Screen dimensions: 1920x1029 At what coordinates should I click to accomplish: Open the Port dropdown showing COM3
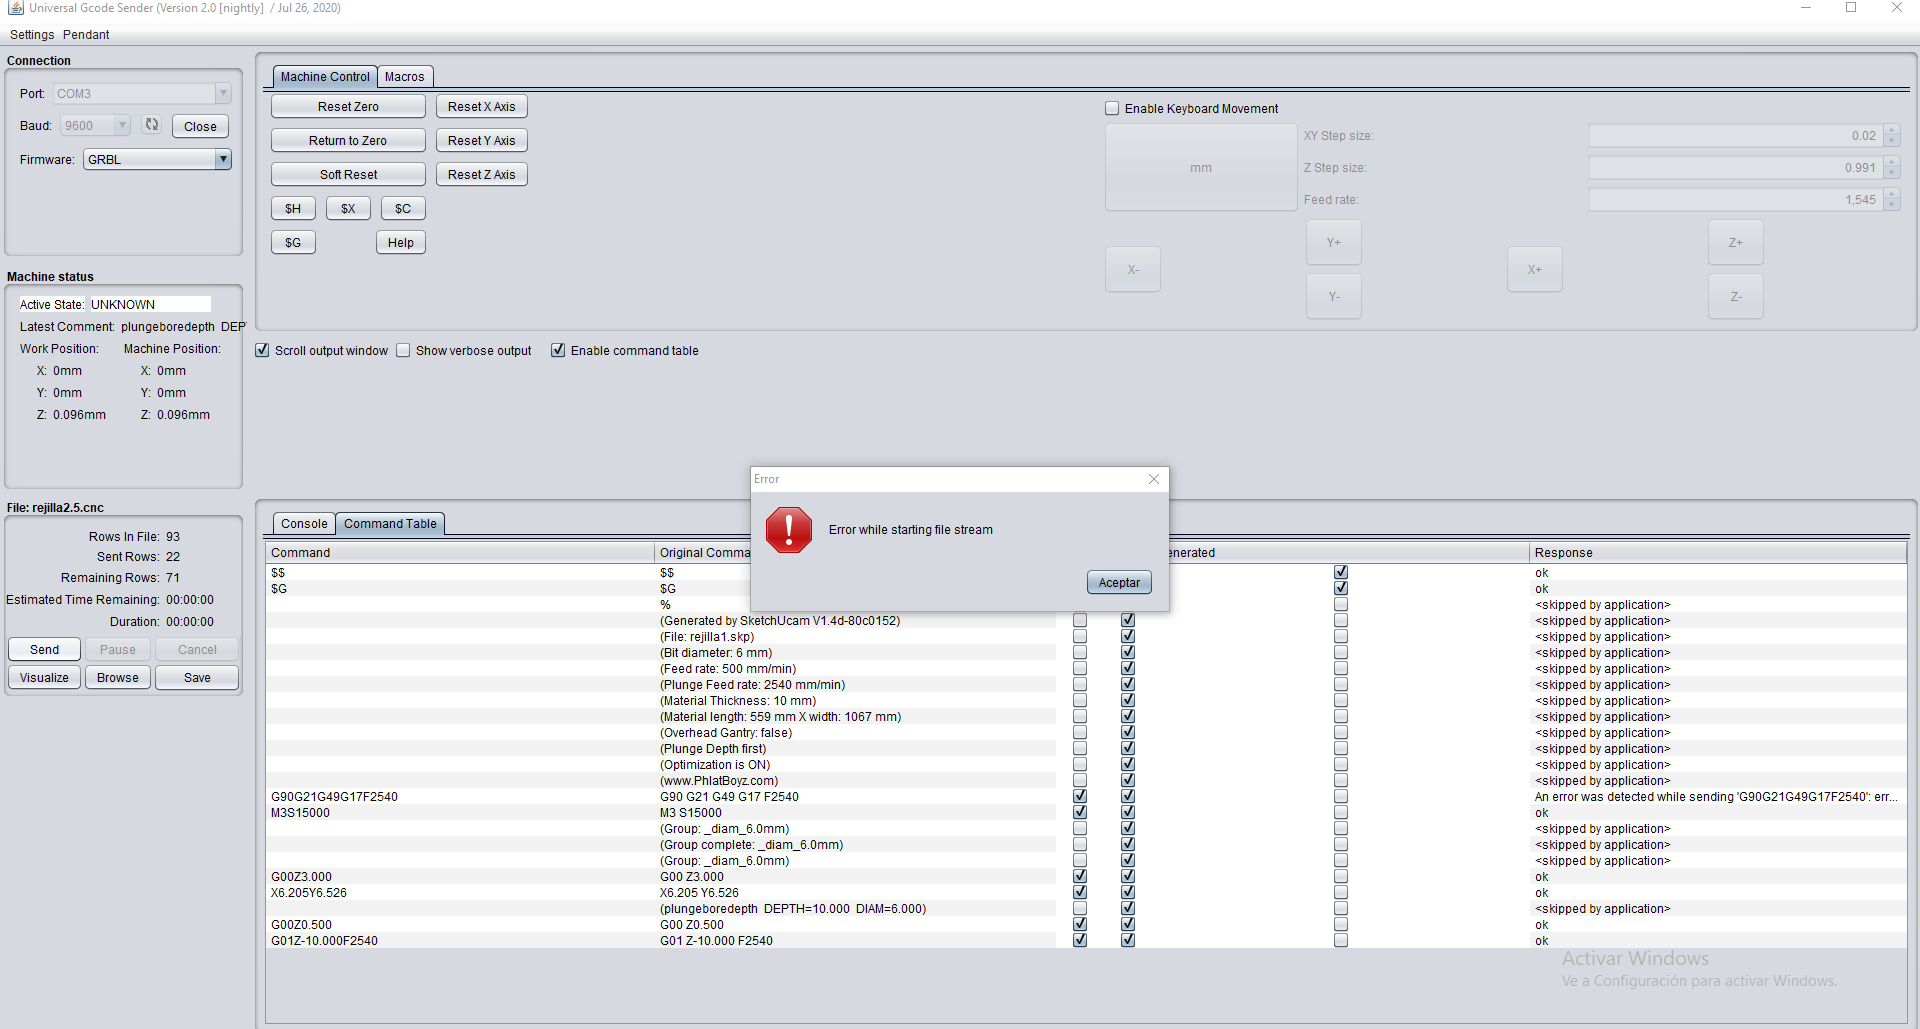[x=222, y=93]
